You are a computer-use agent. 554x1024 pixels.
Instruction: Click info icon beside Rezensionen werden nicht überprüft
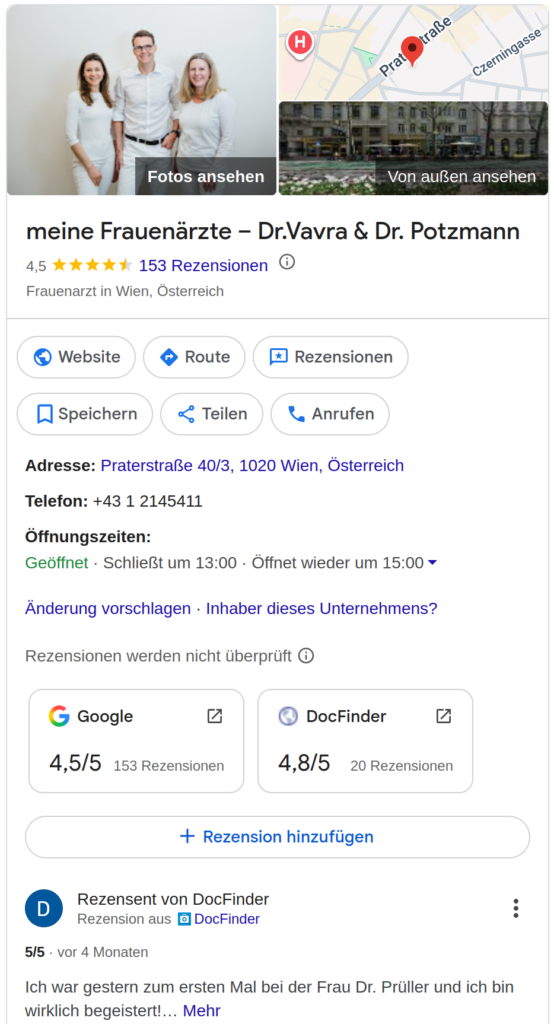point(306,656)
